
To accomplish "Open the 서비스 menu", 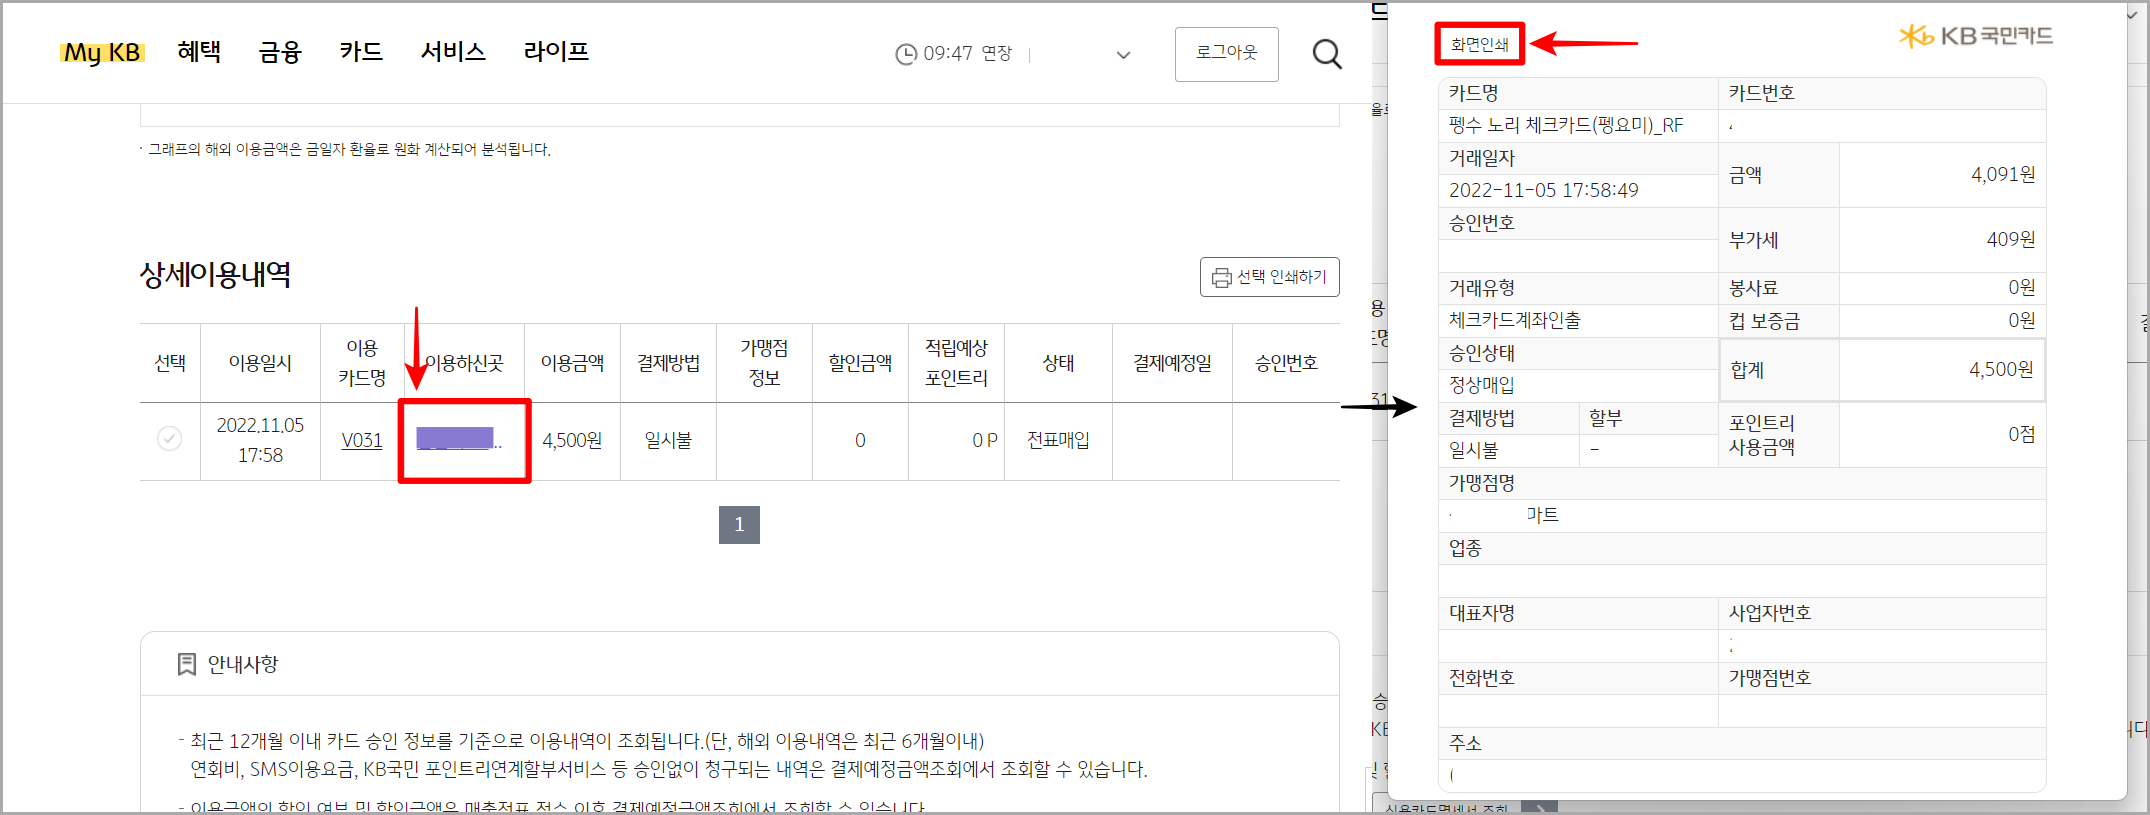I will click(x=453, y=52).
